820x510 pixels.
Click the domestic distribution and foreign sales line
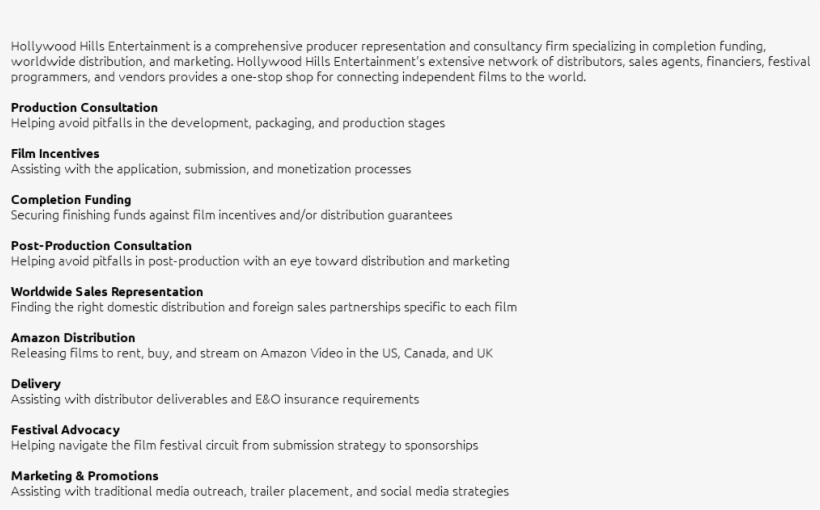tap(264, 308)
